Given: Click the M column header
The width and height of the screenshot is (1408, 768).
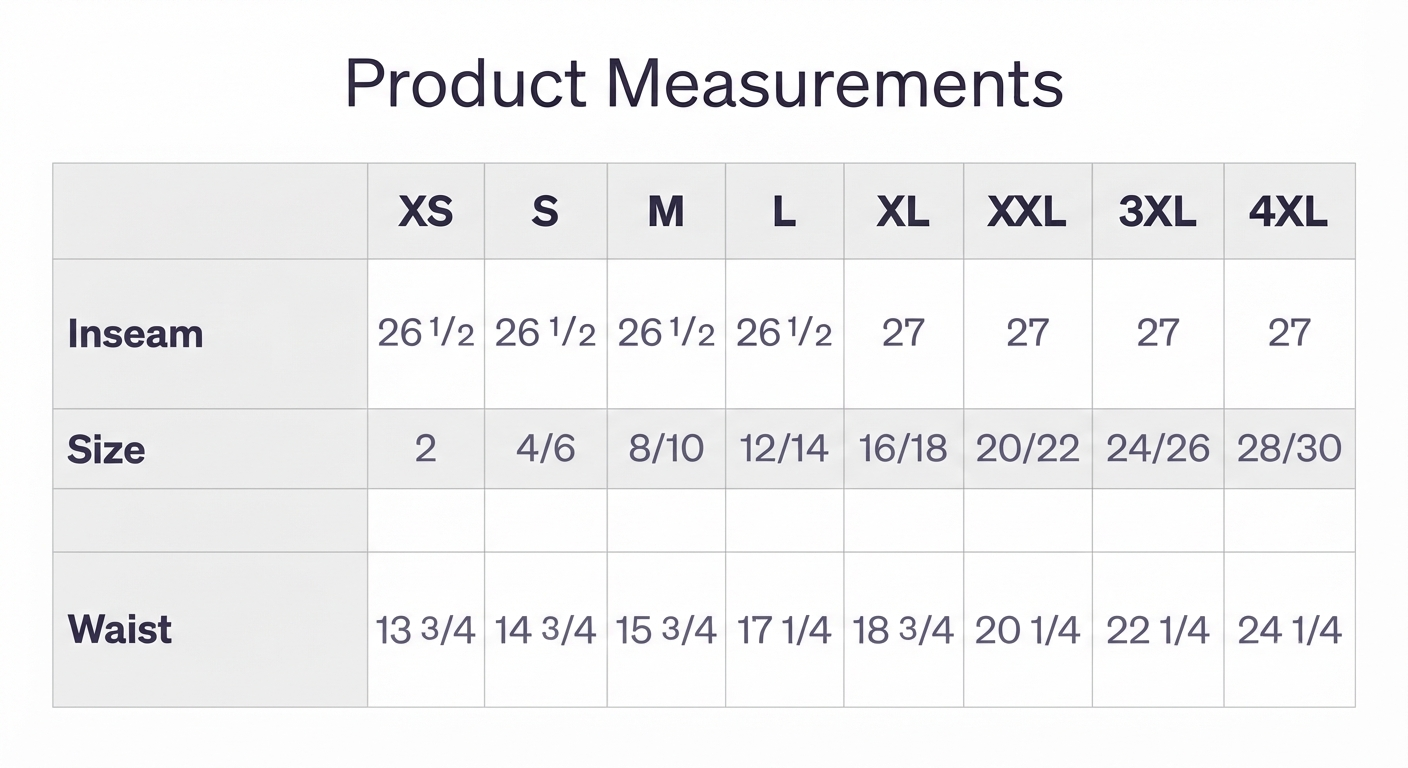Looking at the screenshot, I should click(x=666, y=212).
